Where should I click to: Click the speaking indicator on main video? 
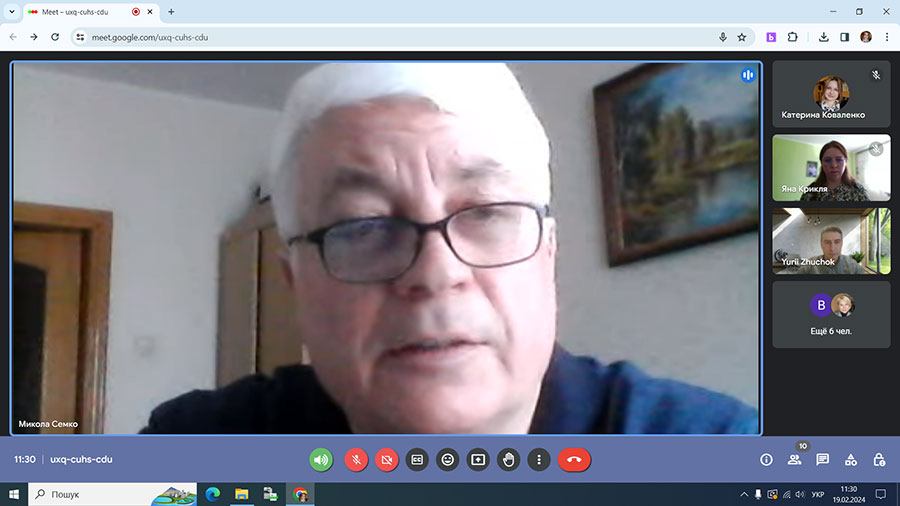pyautogui.click(x=747, y=75)
